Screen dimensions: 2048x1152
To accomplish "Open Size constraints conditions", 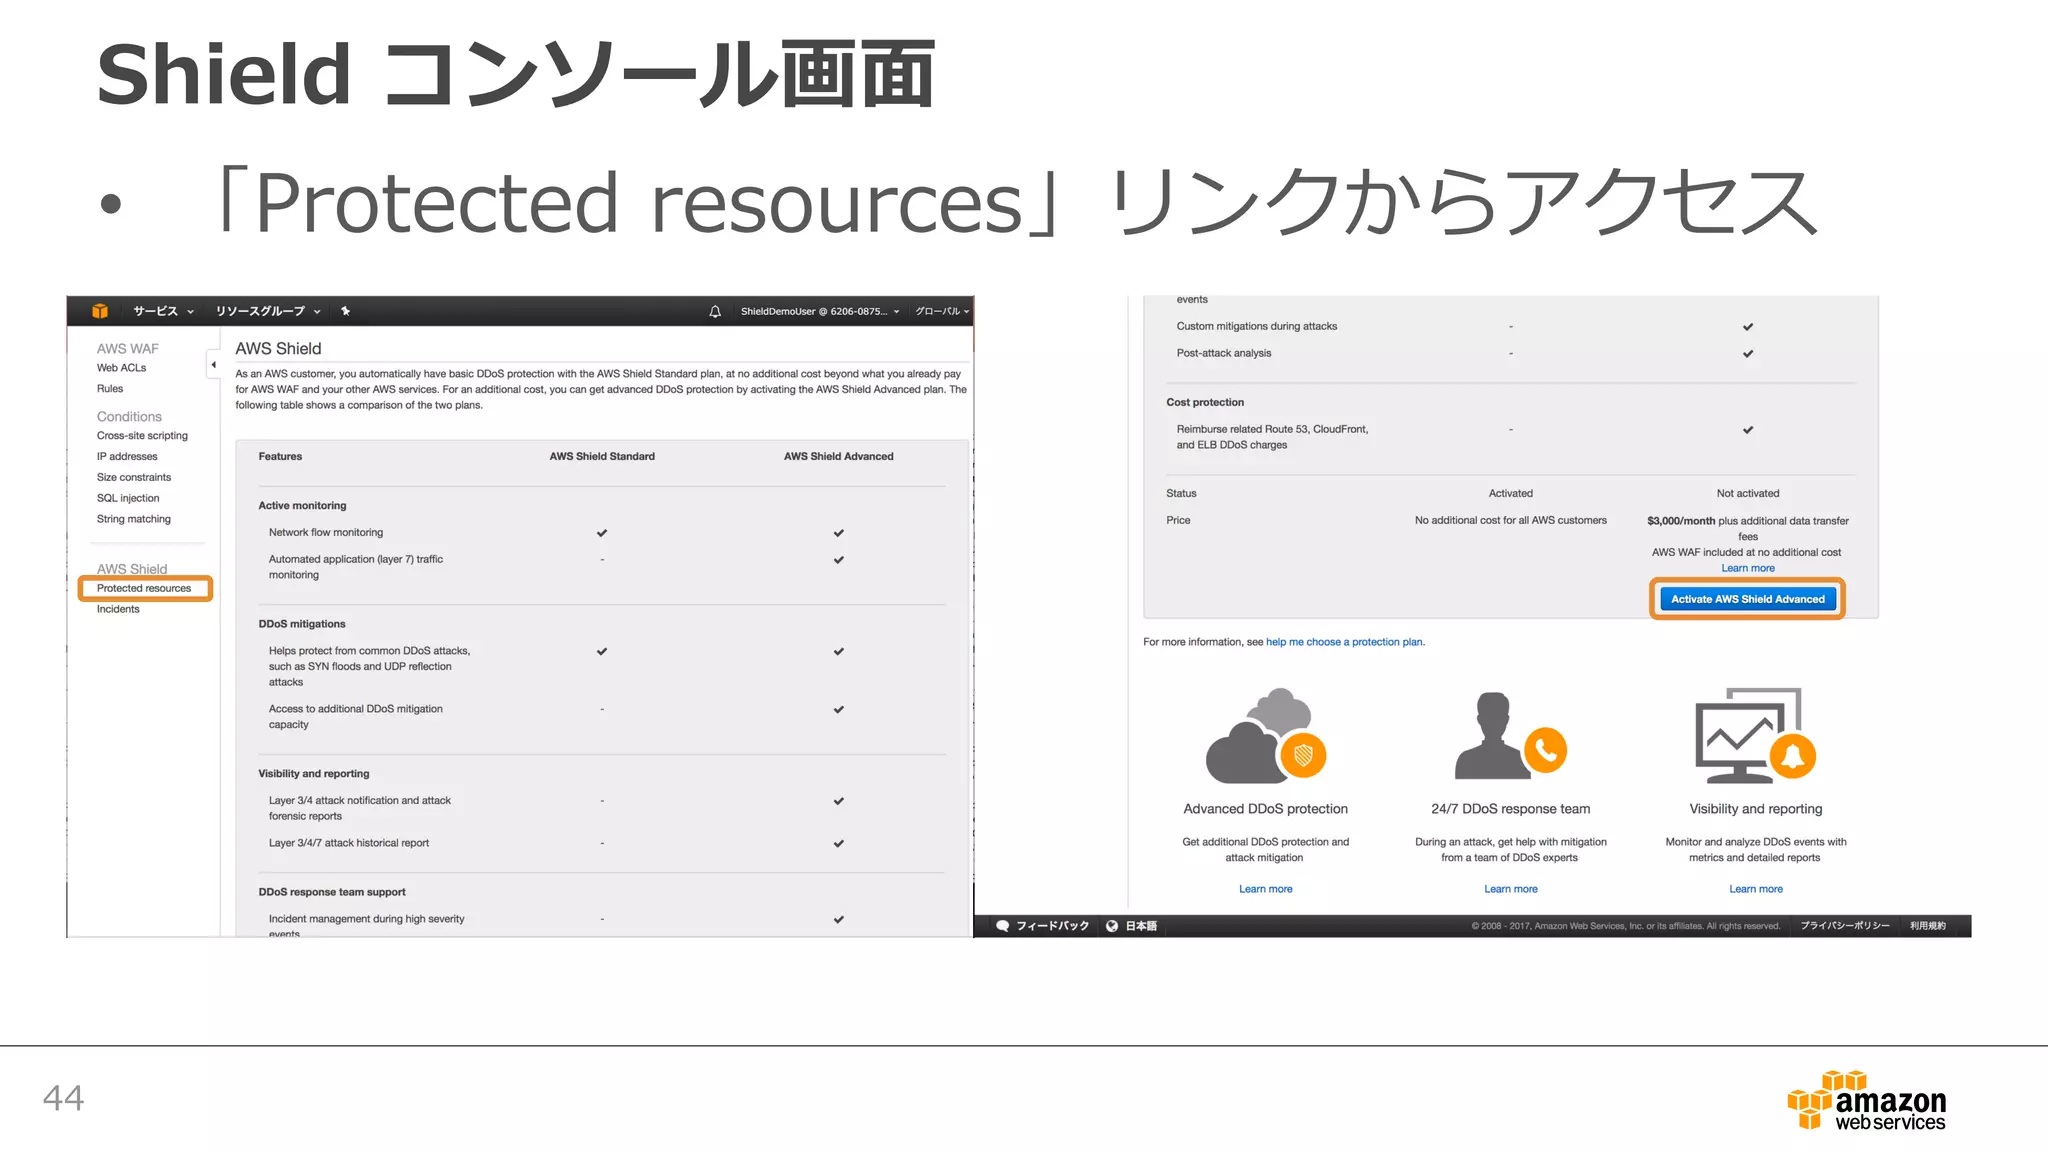I will coord(134,478).
